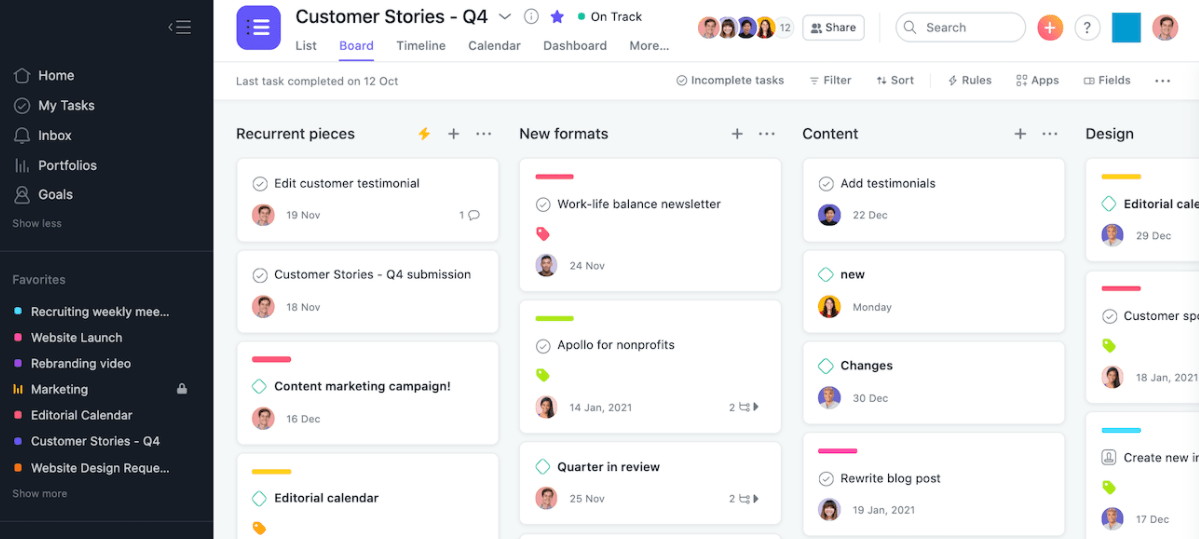Image resolution: width=1199 pixels, height=539 pixels.
Task: Open Content column more options menu
Action: click(1050, 134)
